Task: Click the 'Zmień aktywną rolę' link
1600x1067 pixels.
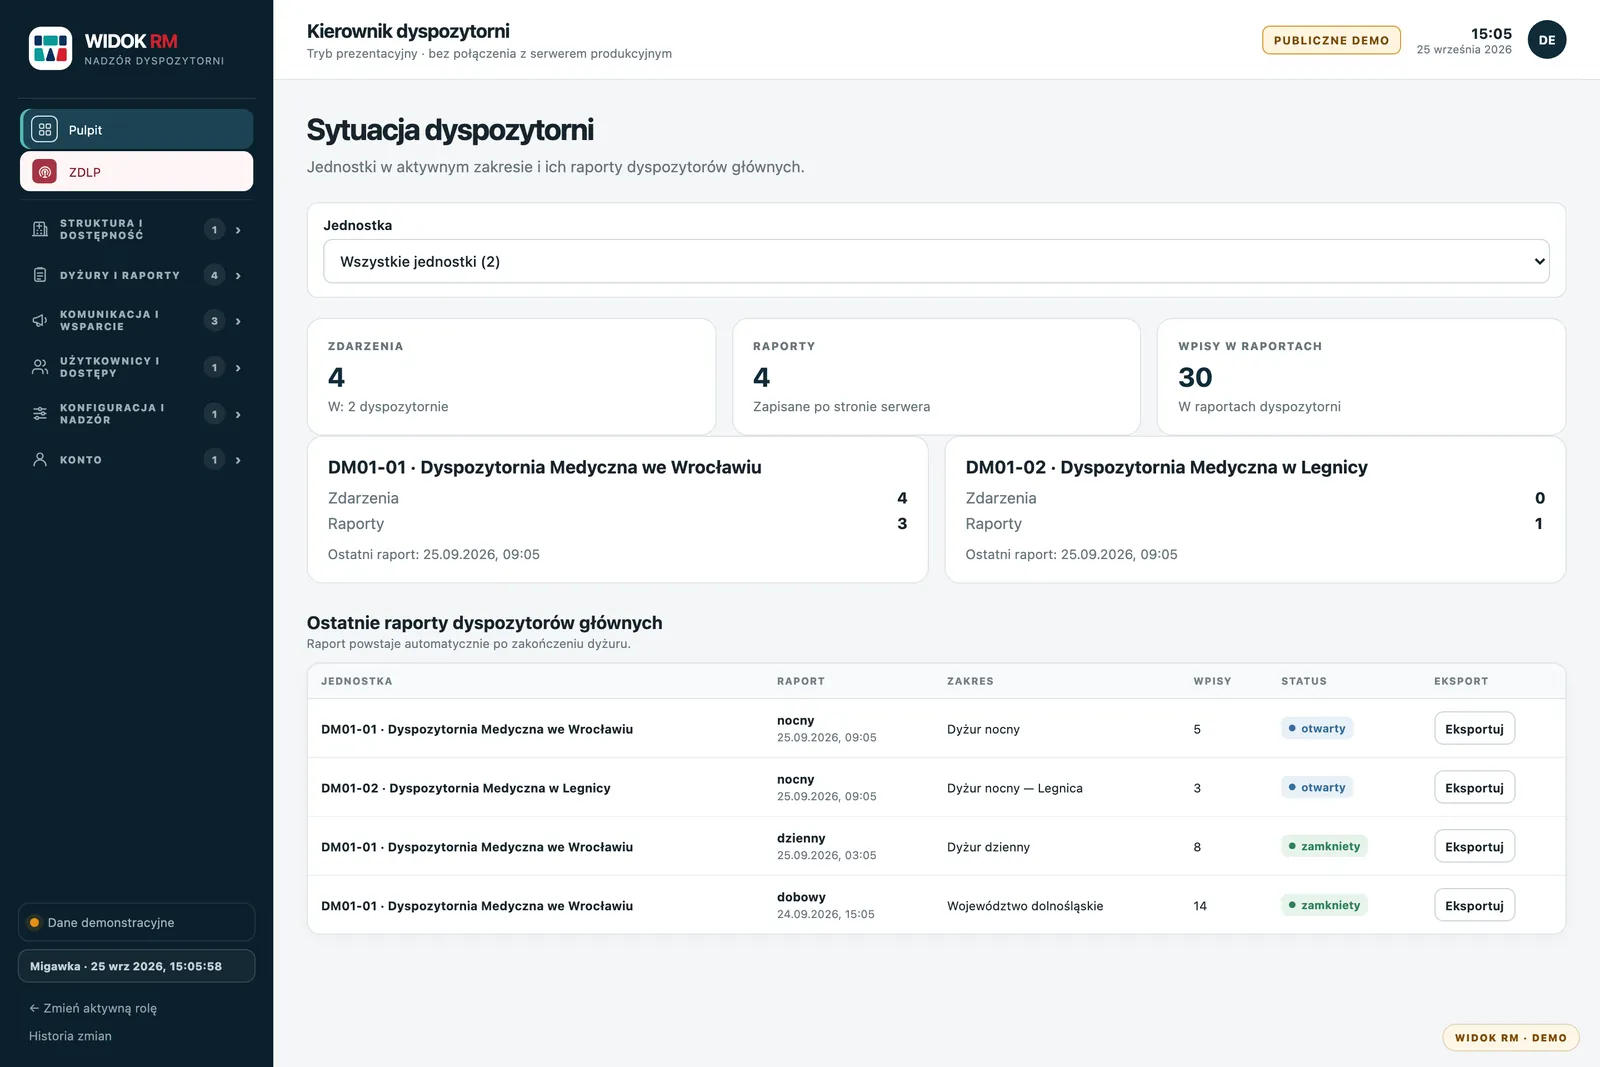Action: click(x=93, y=1008)
